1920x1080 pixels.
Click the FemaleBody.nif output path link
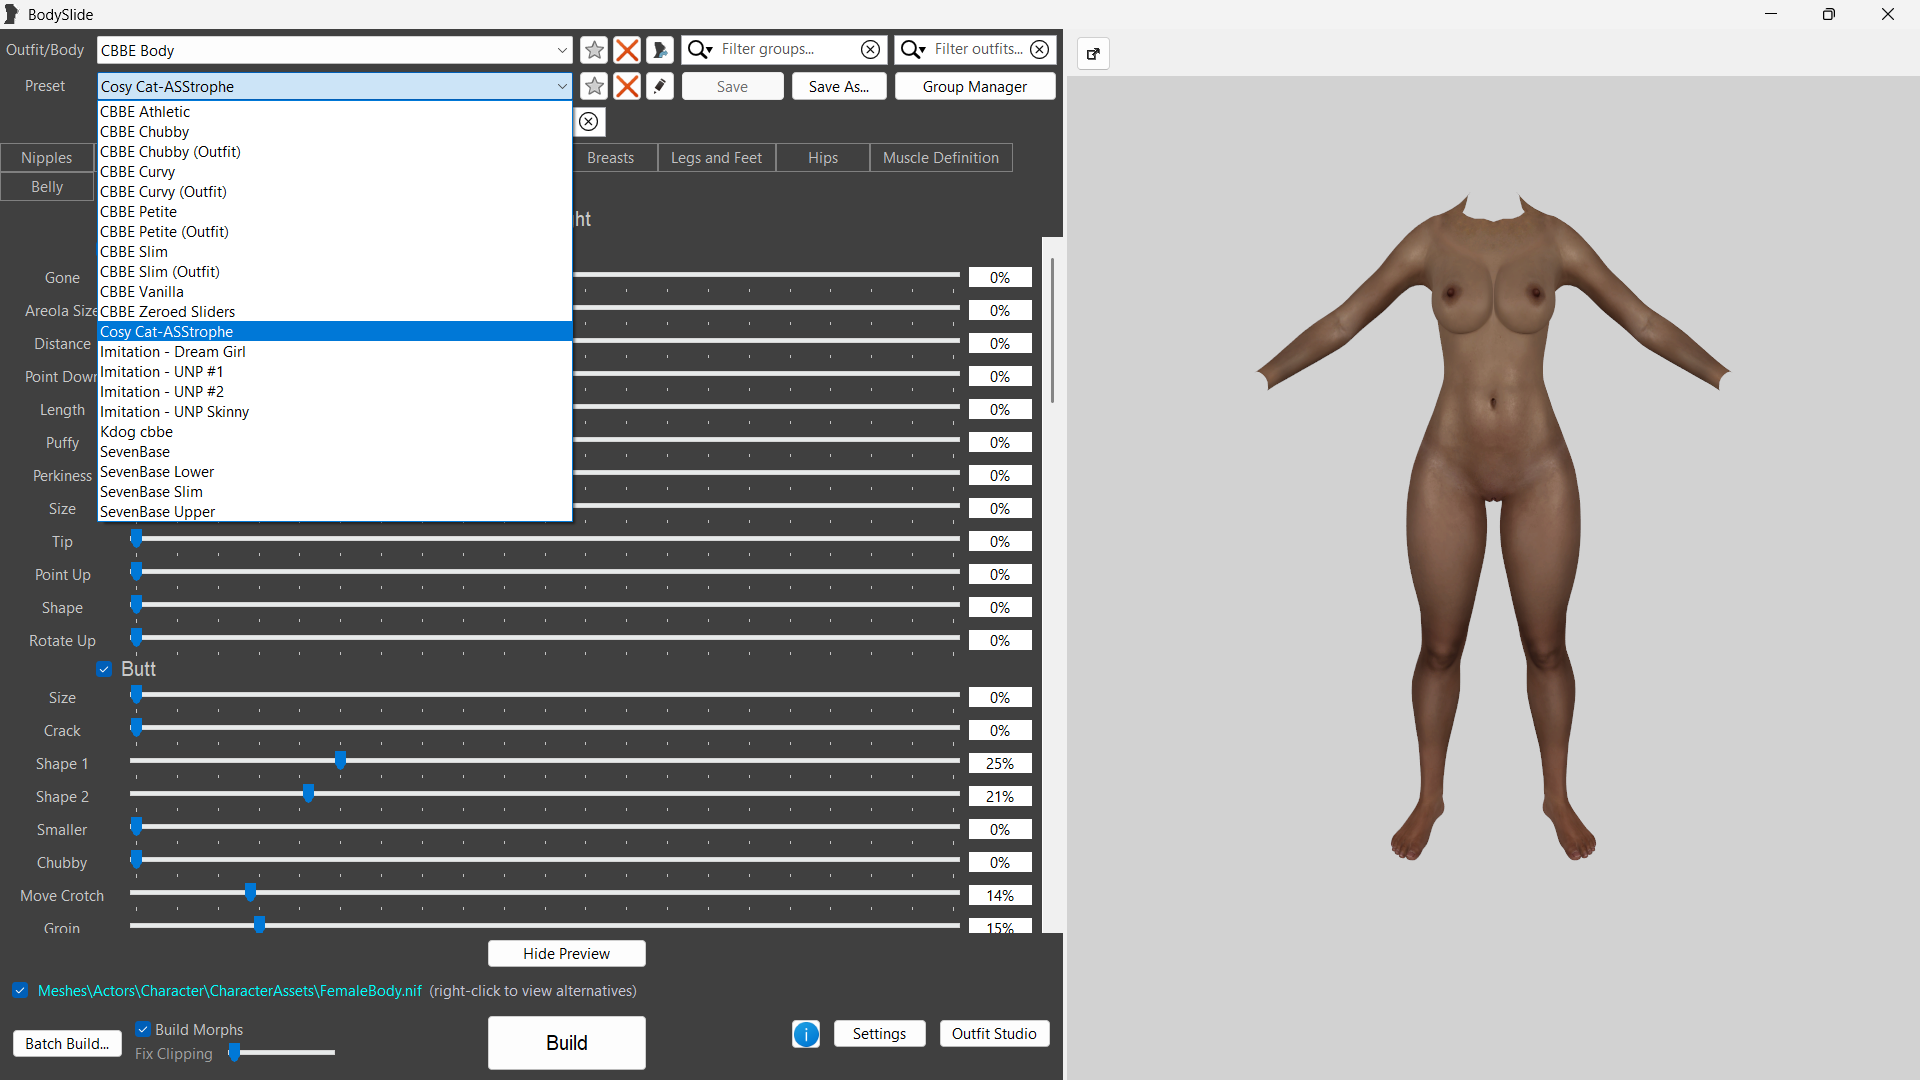pyautogui.click(x=230, y=991)
